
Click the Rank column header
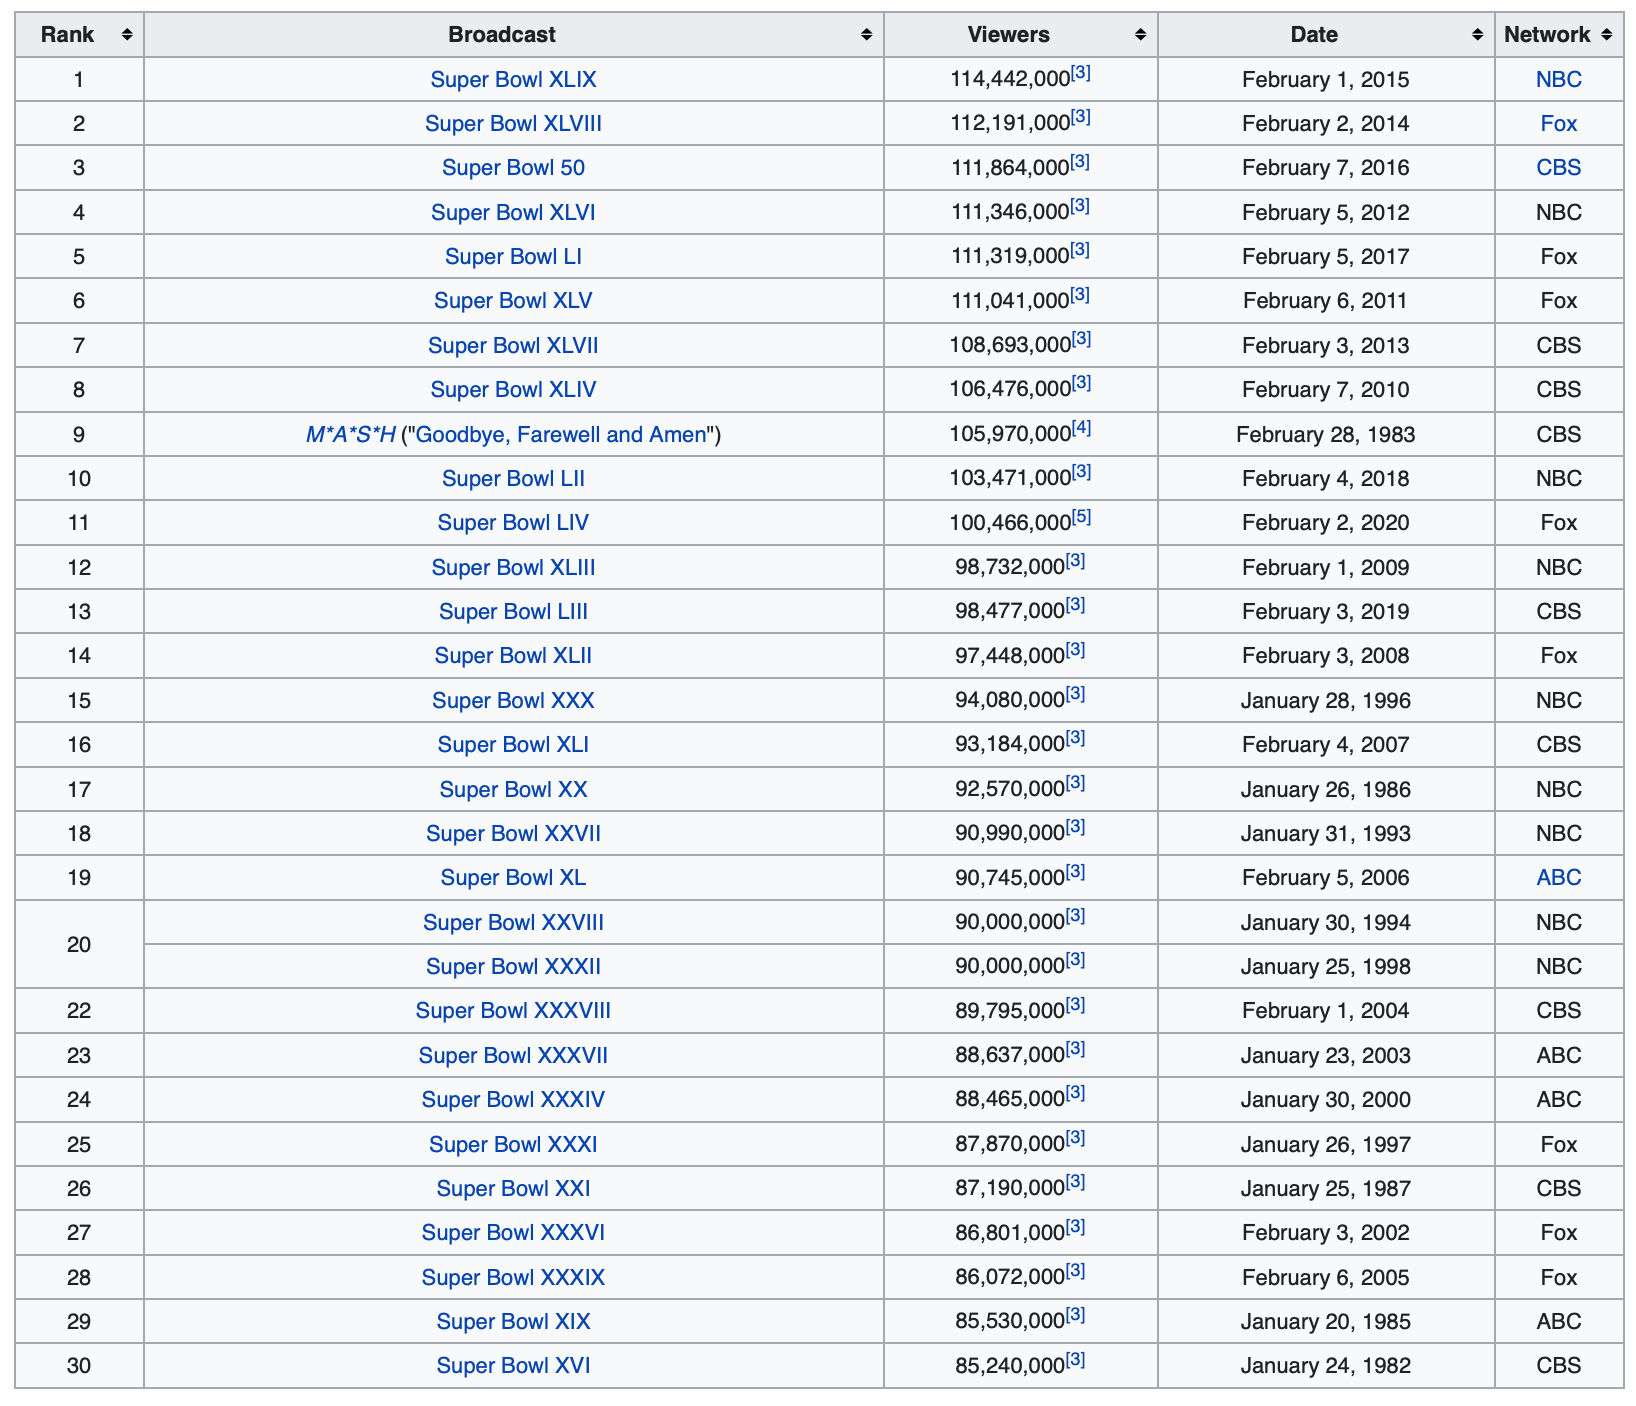pyautogui.click(x=79, y=35)
